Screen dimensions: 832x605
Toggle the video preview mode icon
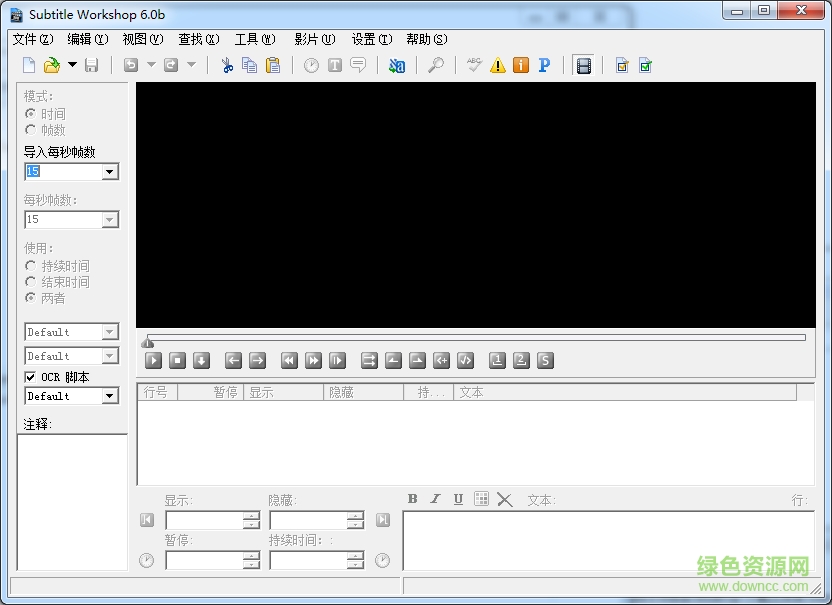583,65
